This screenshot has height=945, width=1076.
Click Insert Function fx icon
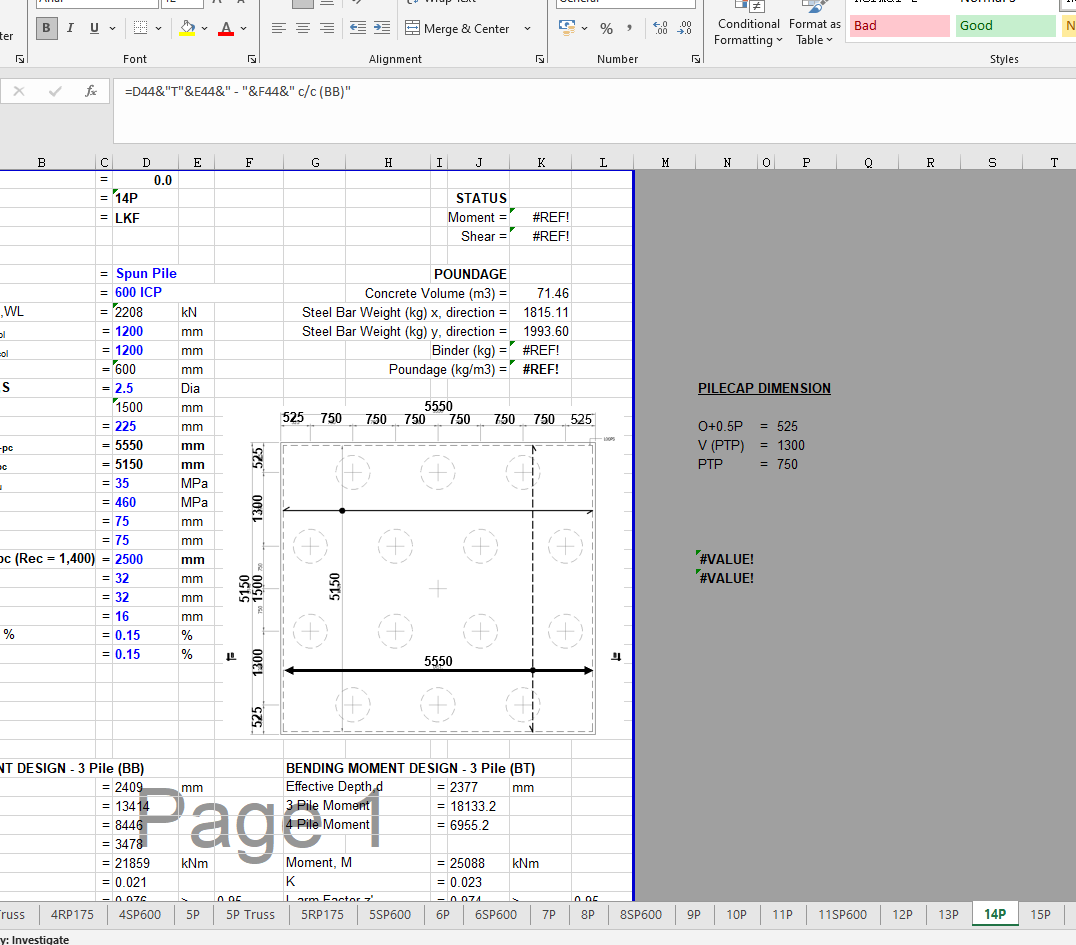pos(91,91)
